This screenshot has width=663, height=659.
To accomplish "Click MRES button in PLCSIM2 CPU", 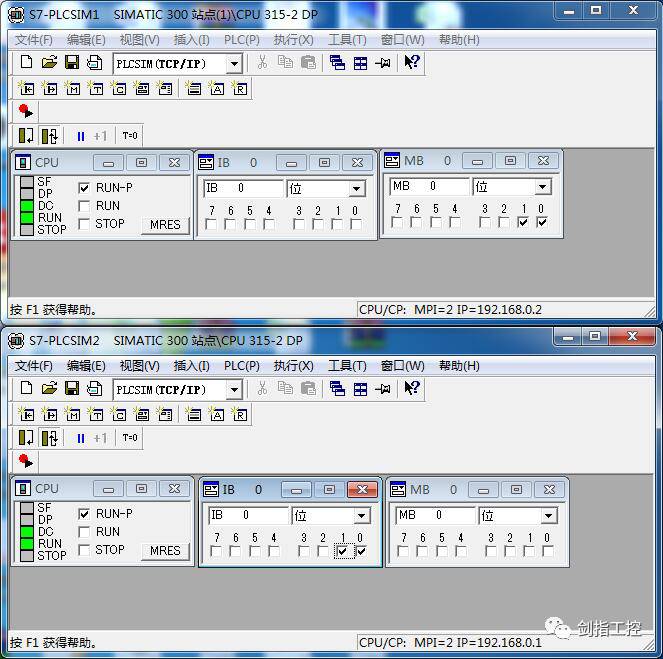I will pos(165,551).
